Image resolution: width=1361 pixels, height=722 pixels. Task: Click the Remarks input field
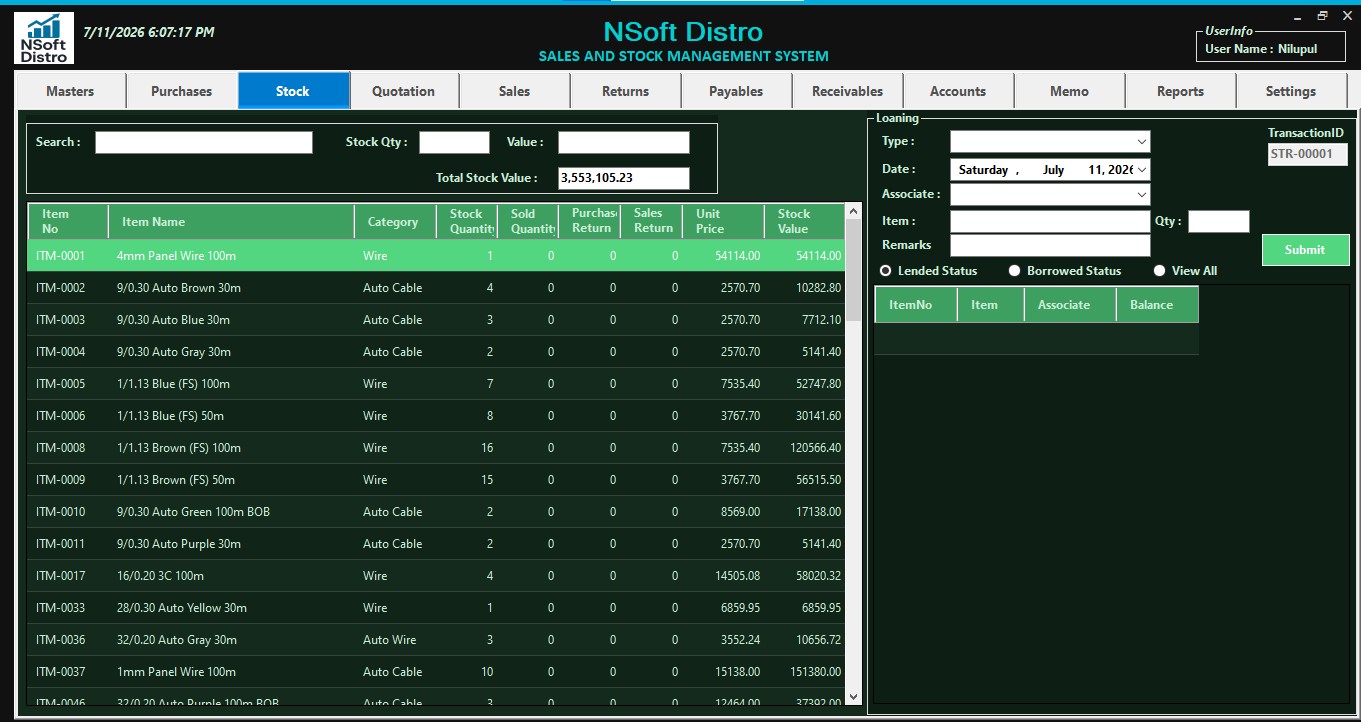coord(1050,245)
